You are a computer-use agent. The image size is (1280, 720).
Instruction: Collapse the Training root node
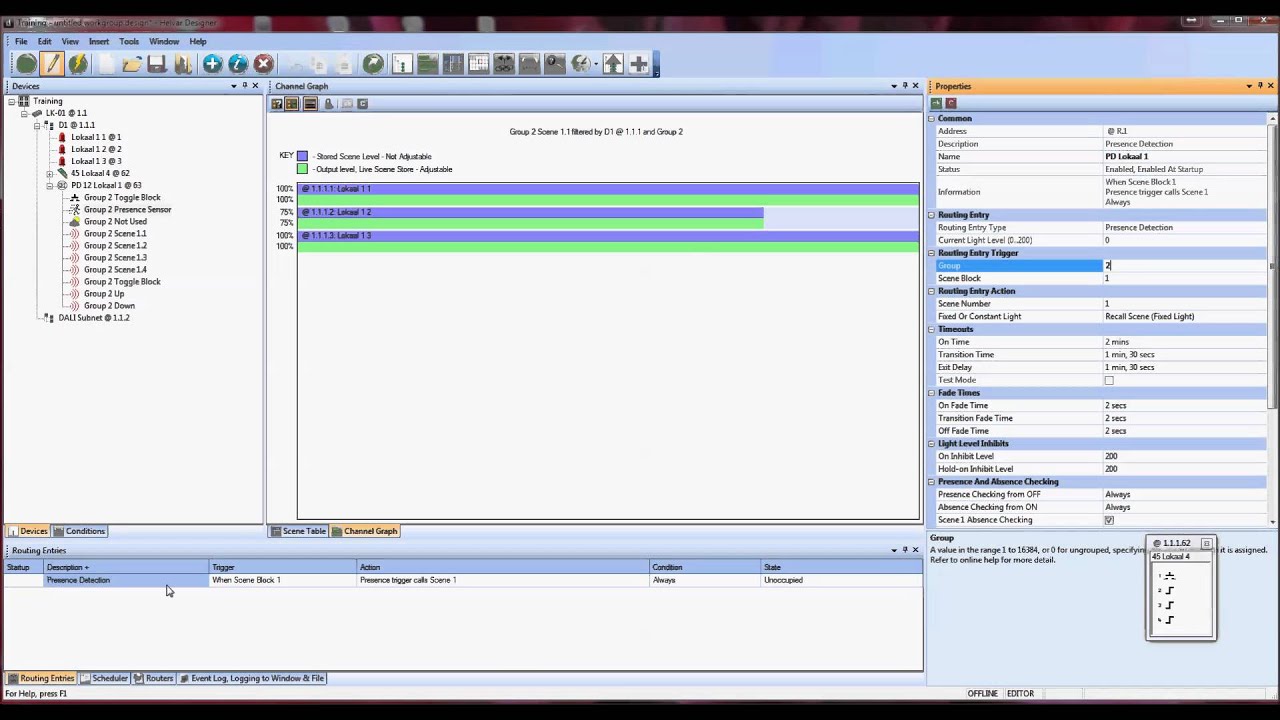tap(12, 101)
